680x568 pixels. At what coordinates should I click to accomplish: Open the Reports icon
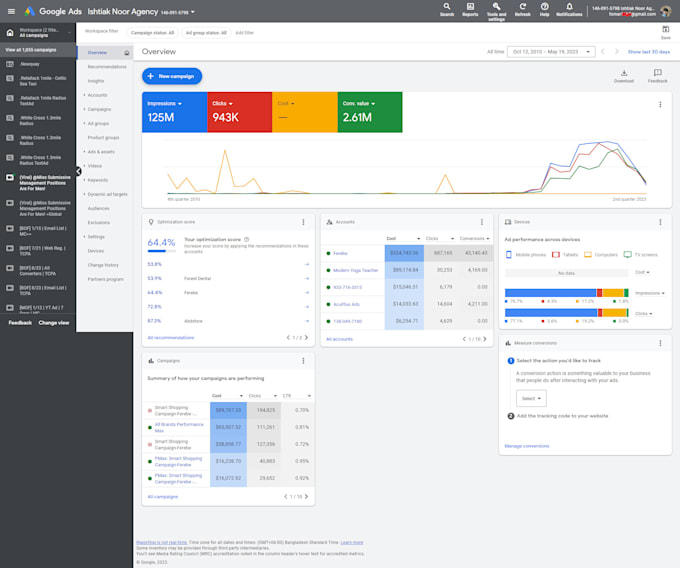[x=470, y=9]
